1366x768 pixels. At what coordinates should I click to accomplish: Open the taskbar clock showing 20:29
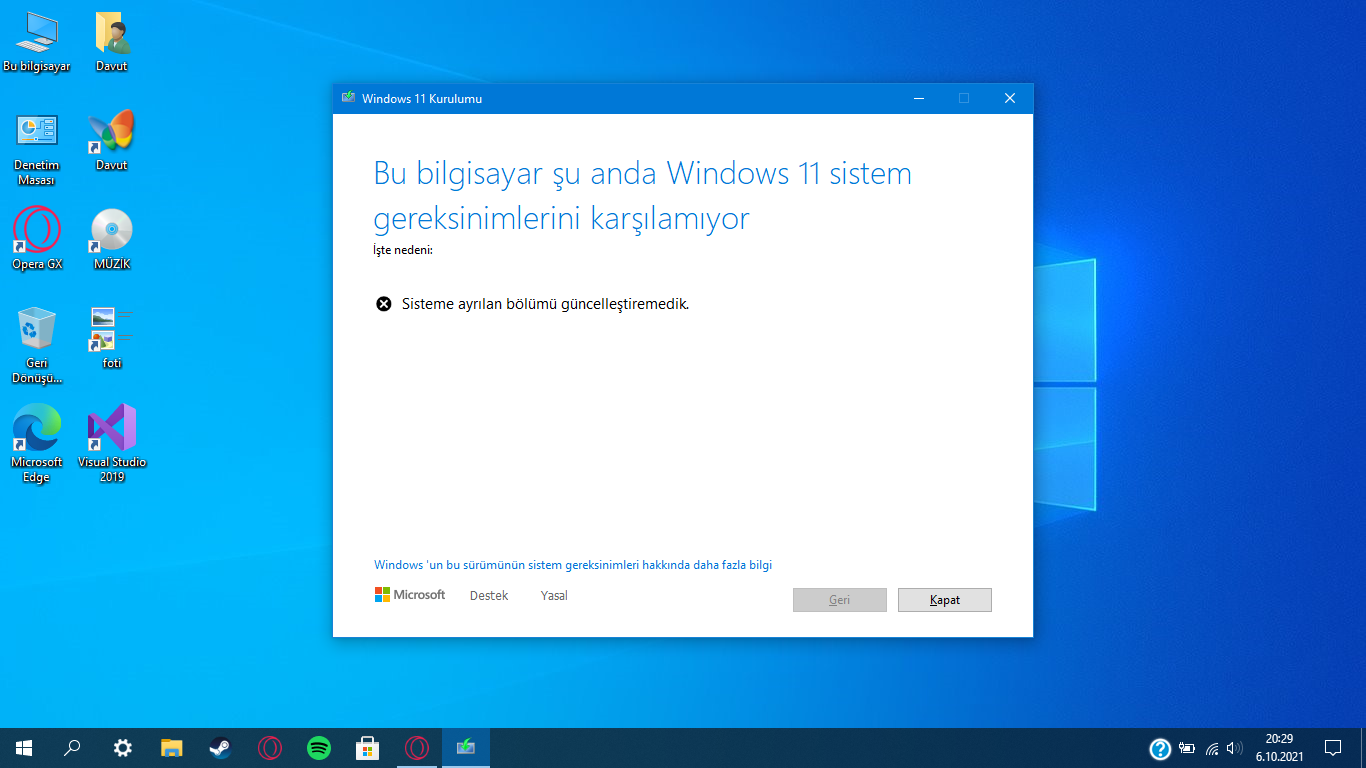pyautogui.click(x=1279, y=748)
